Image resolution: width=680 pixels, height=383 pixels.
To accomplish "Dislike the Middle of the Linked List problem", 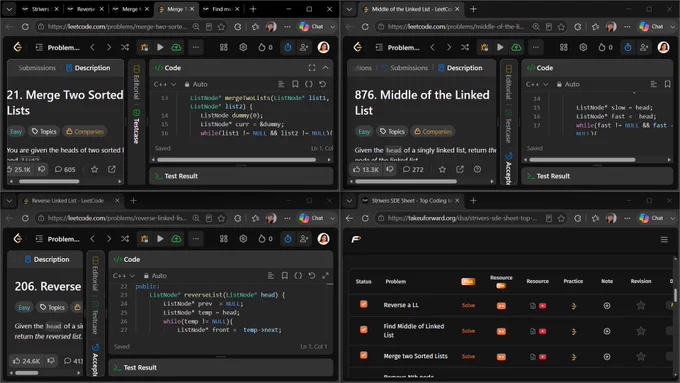I will click(390, 169).
